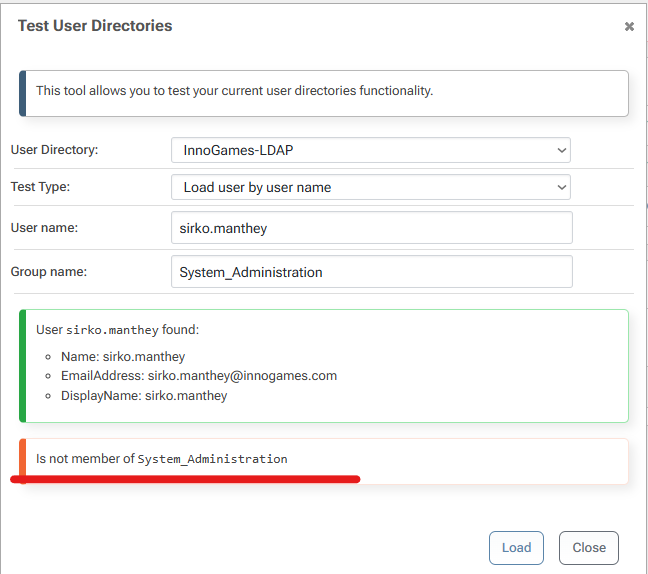Click into the Group name text box
648x574 pixels.
pyautogui.click(x=371, y=272)
